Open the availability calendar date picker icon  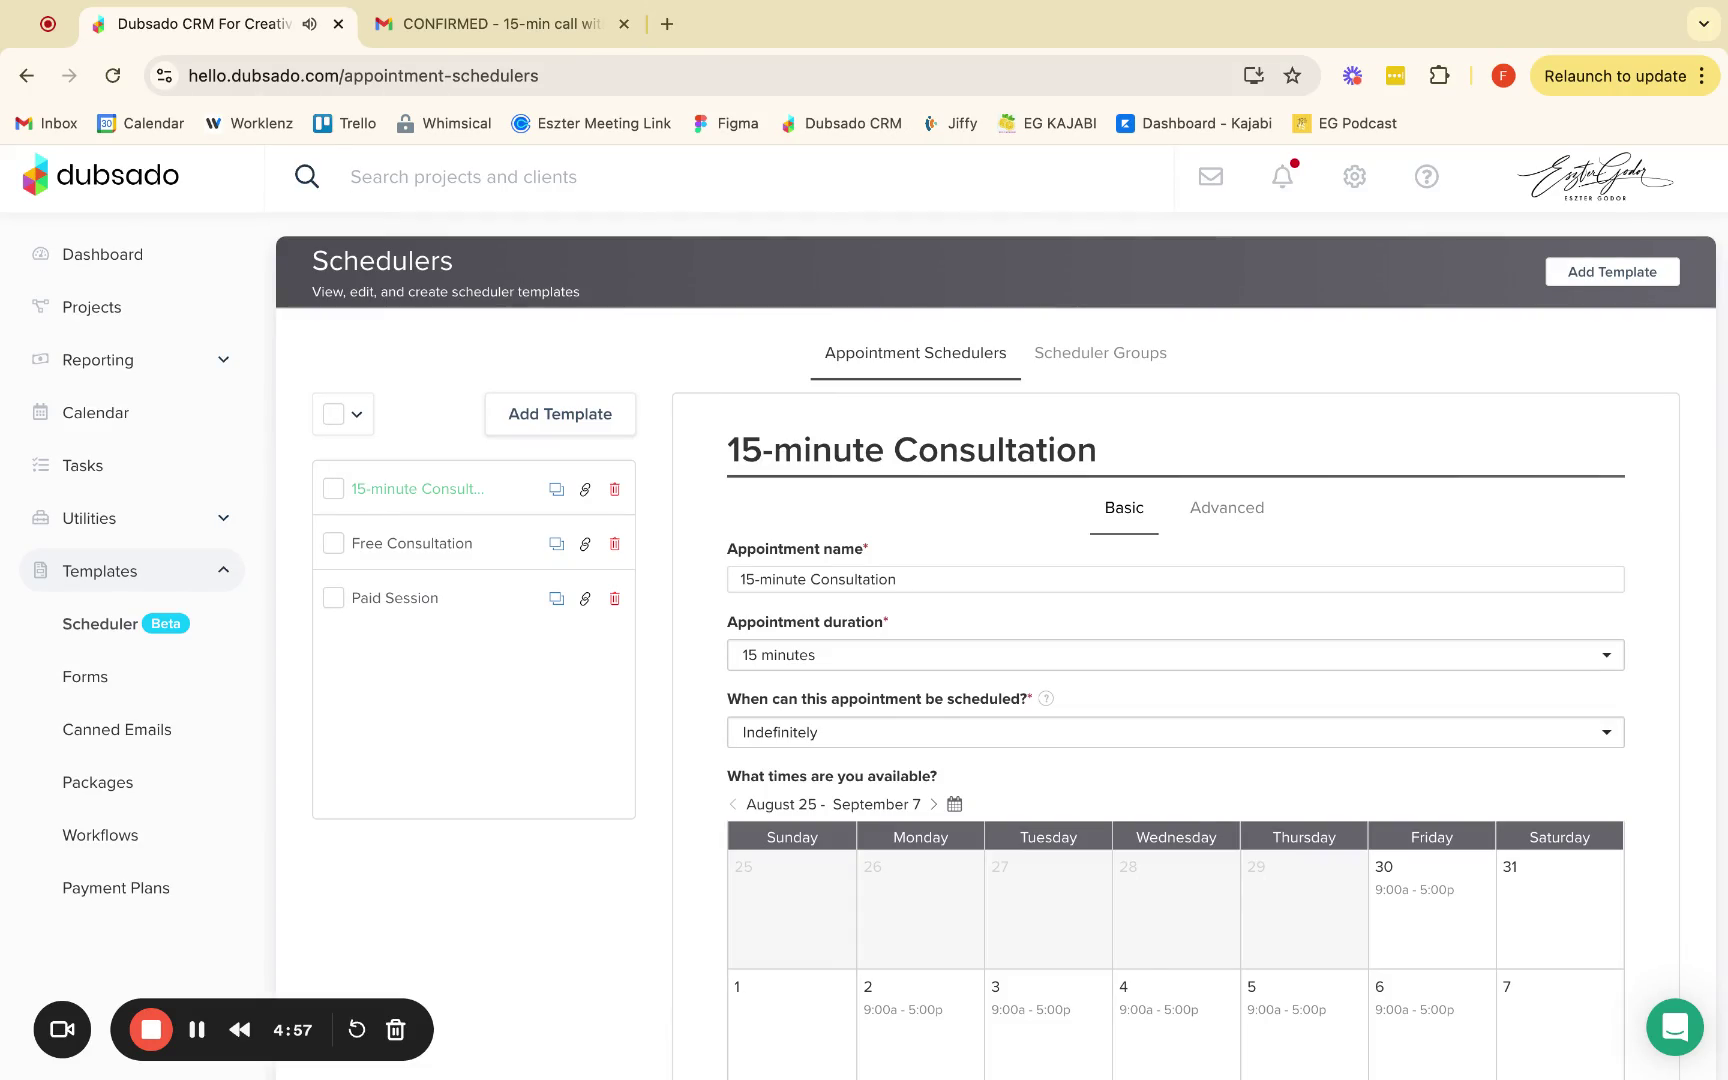[x=955, y=804]
